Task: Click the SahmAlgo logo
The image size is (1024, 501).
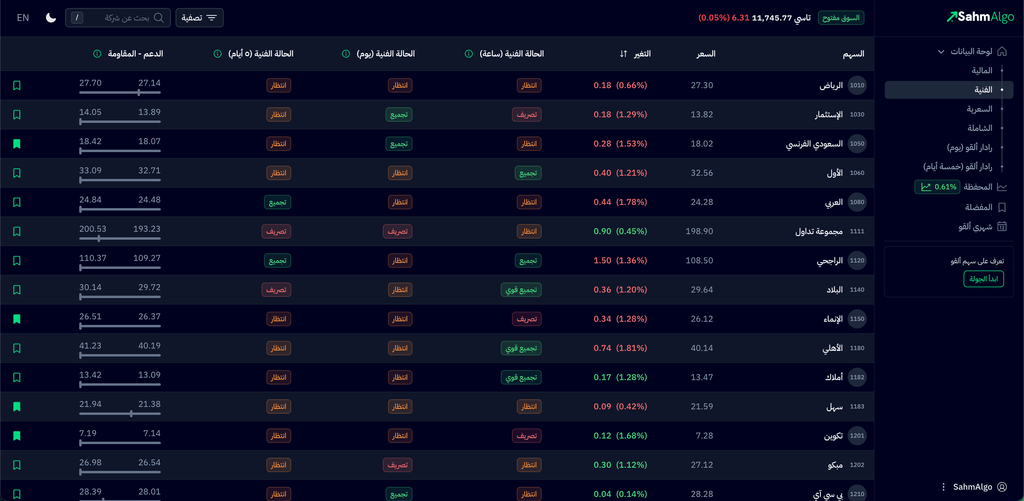Action: coord(980,17)
